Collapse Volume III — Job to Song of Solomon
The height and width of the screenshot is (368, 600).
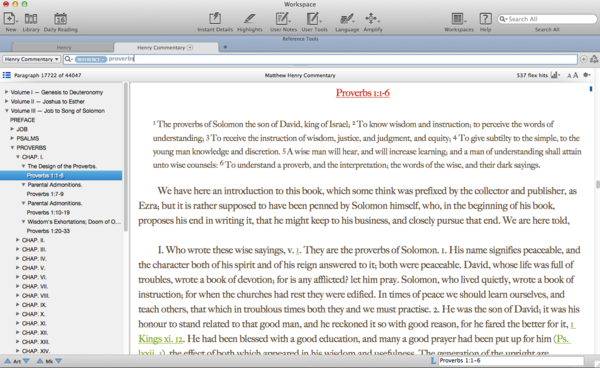pos(7,111)
